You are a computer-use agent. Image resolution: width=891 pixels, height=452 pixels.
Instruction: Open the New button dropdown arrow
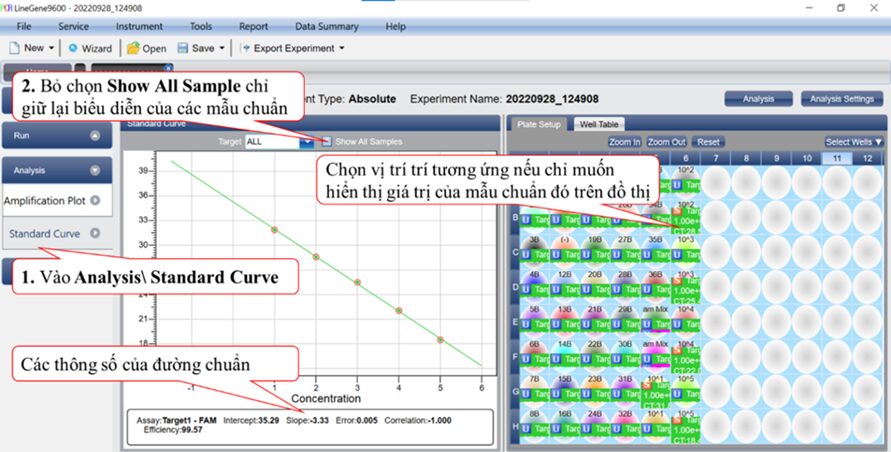(51, 48)
